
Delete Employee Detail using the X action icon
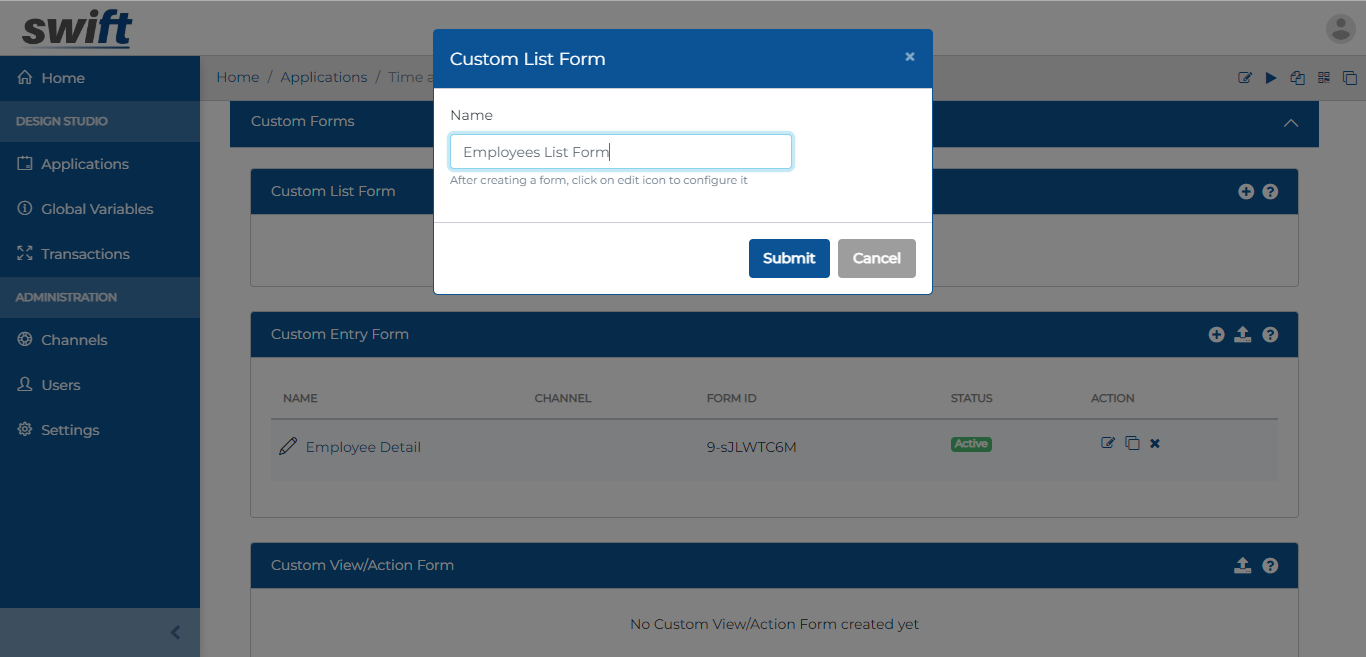click(1154, 442)
